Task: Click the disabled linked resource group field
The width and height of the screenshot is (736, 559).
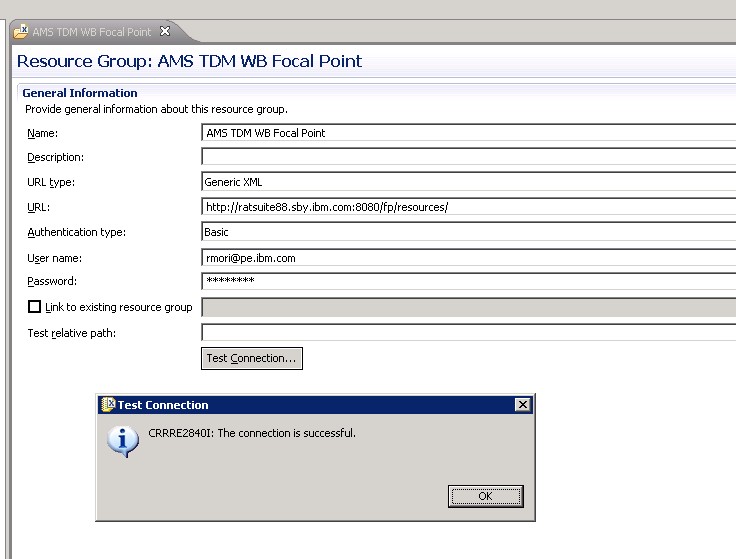Action: (468, 307)
